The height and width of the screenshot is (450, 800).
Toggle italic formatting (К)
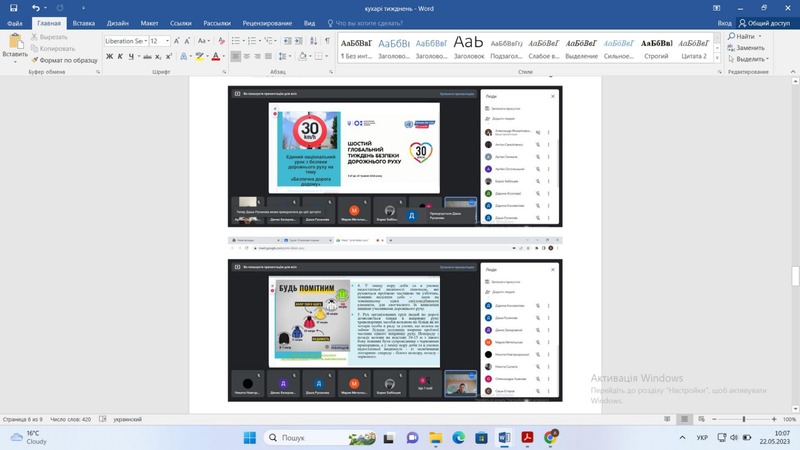pos(122,57)
